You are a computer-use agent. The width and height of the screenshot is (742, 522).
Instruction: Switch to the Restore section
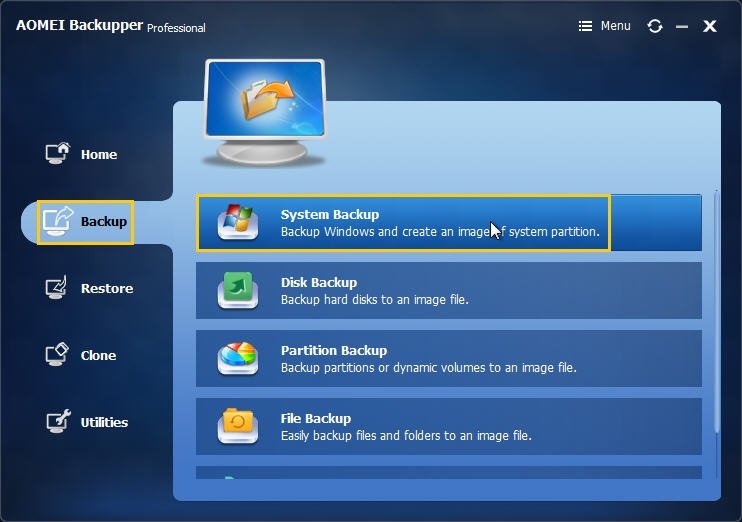[107, 288]
